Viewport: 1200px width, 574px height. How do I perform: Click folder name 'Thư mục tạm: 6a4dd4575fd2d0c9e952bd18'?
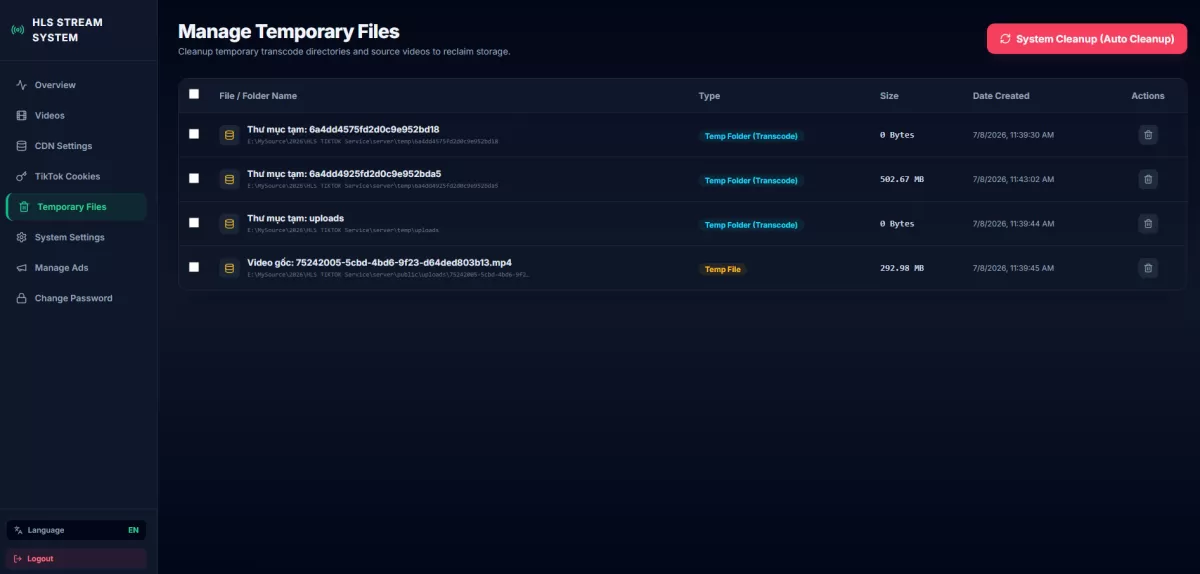(343, 129)
